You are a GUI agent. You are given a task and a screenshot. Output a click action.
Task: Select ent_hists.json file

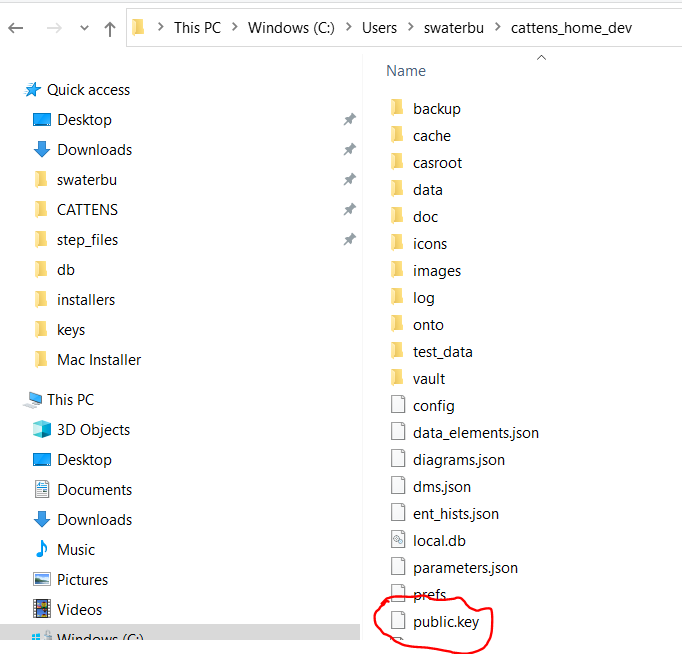(x=455, y=514)
